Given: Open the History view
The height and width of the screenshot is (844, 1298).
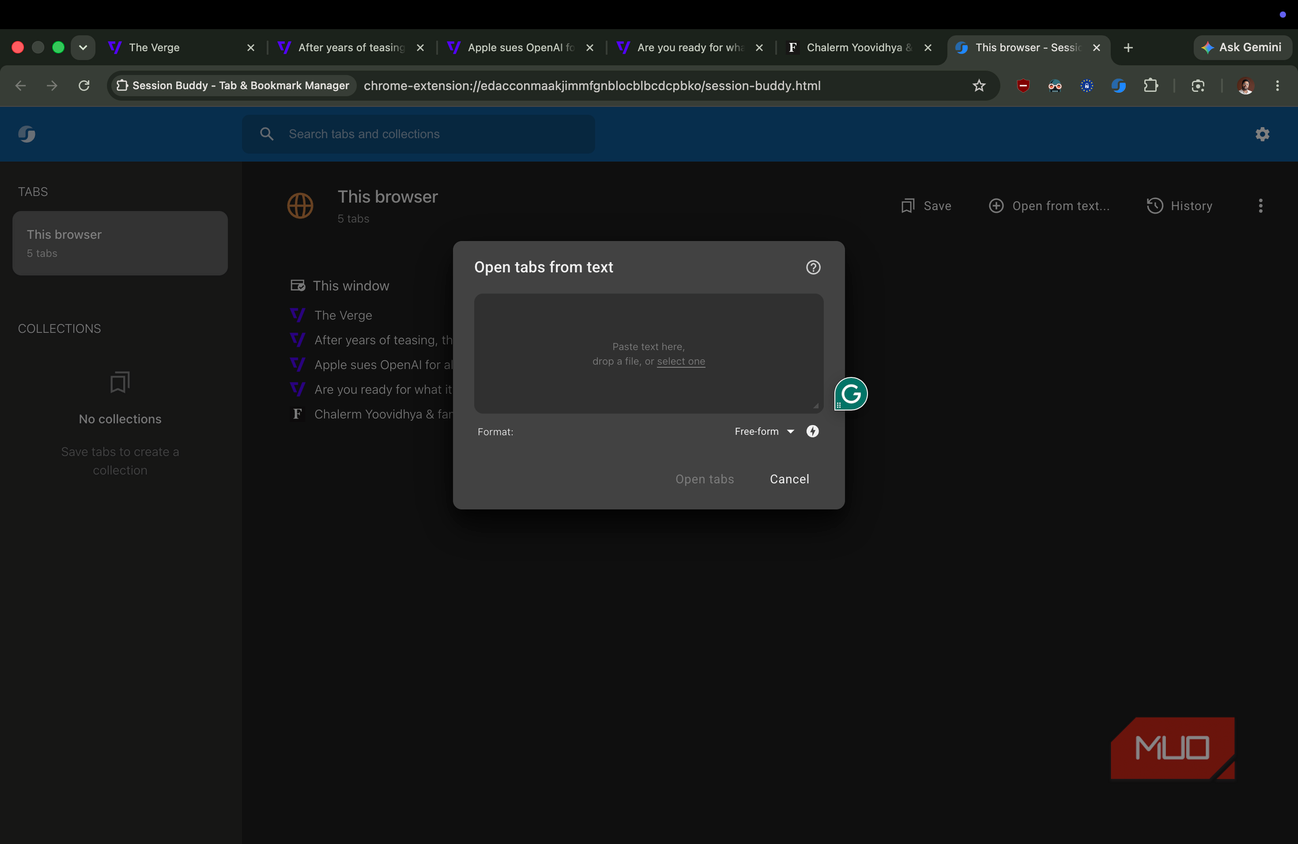Looking at the screenshot, I should (x=1180, y=206).
